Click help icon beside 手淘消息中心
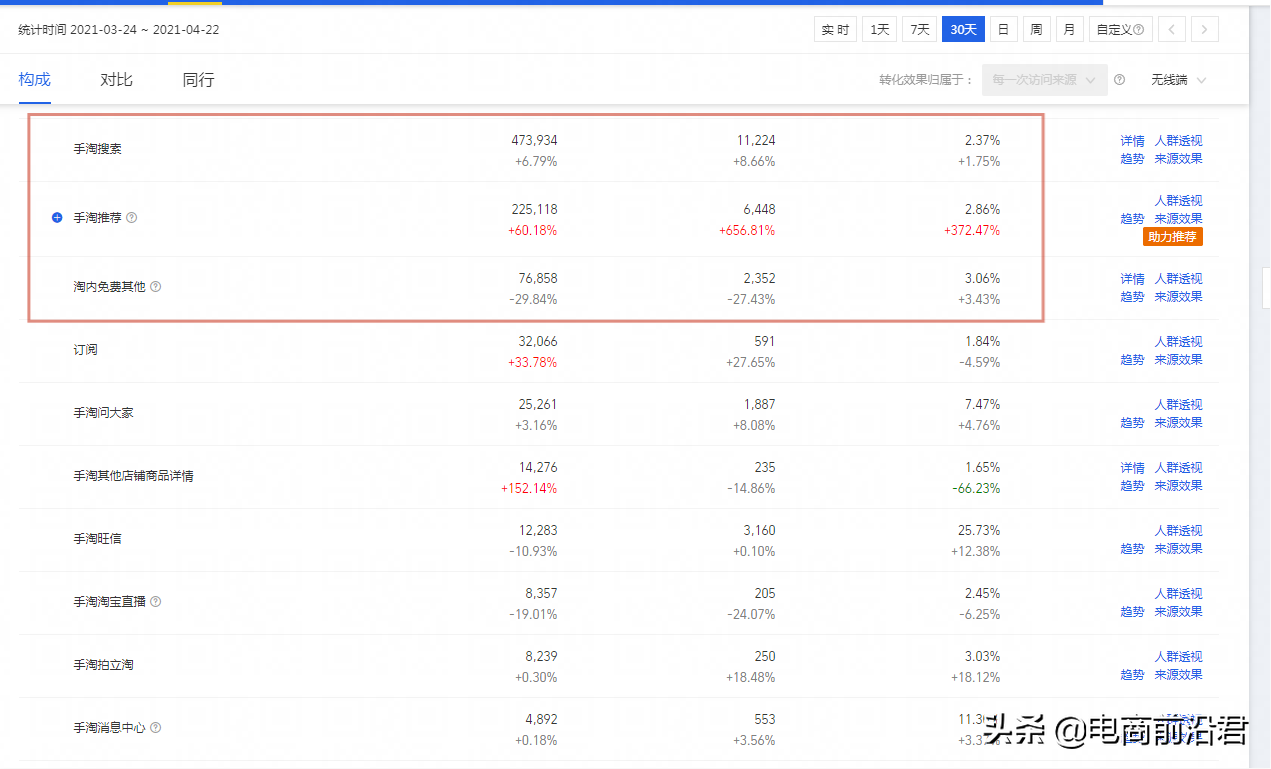Viewport: 1271px width, 769px height. pyautogui.click(x=156, y=728)
